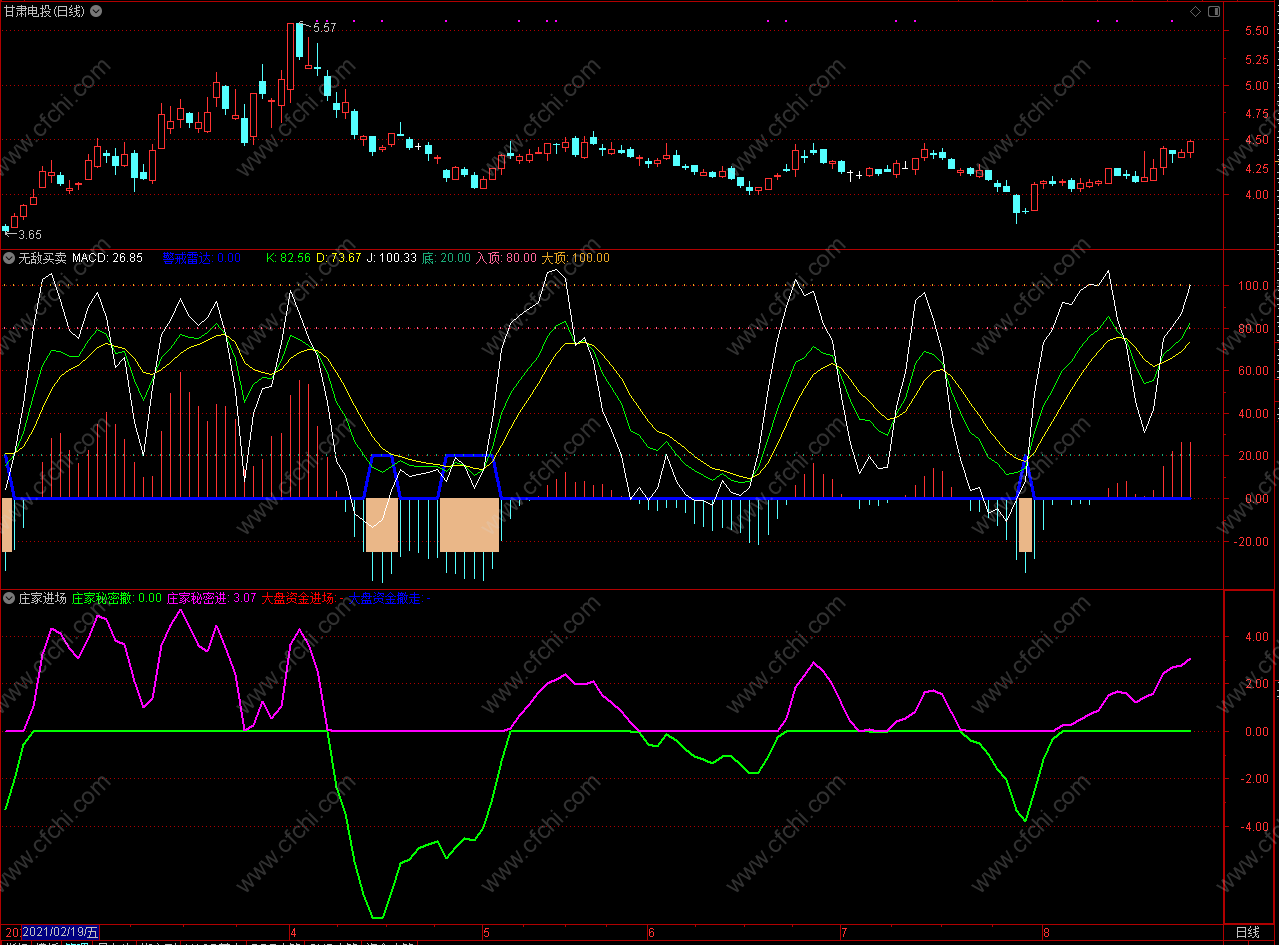Expand the 无敌买卖 indicator options arrow
This screenshot has width=1279, height=945.
9,258
